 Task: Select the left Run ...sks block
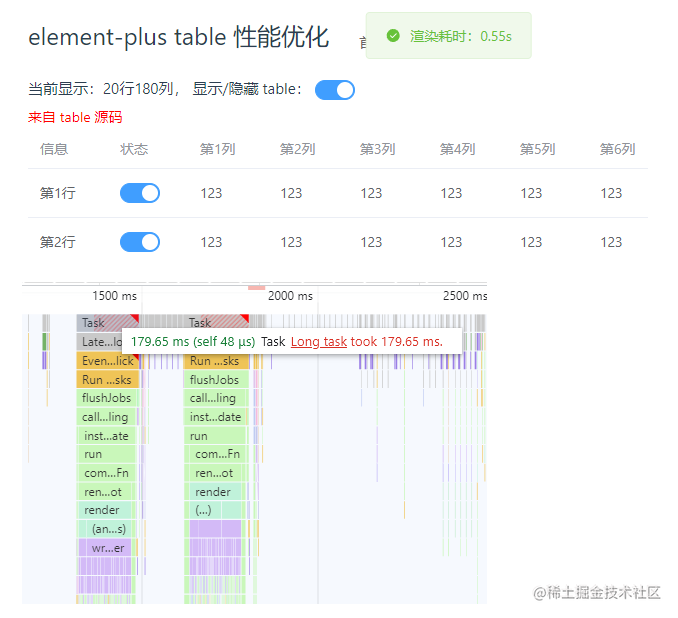coord(108,380)
